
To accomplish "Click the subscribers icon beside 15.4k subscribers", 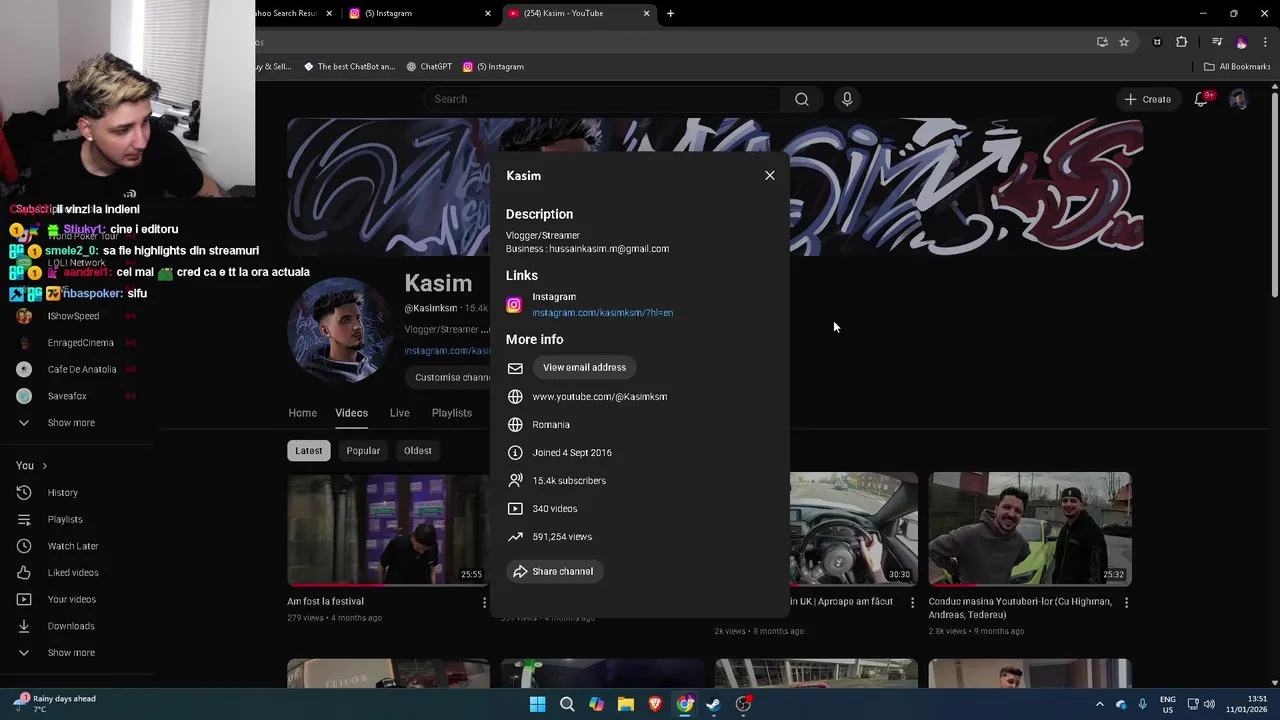I will tap(515, 481).
